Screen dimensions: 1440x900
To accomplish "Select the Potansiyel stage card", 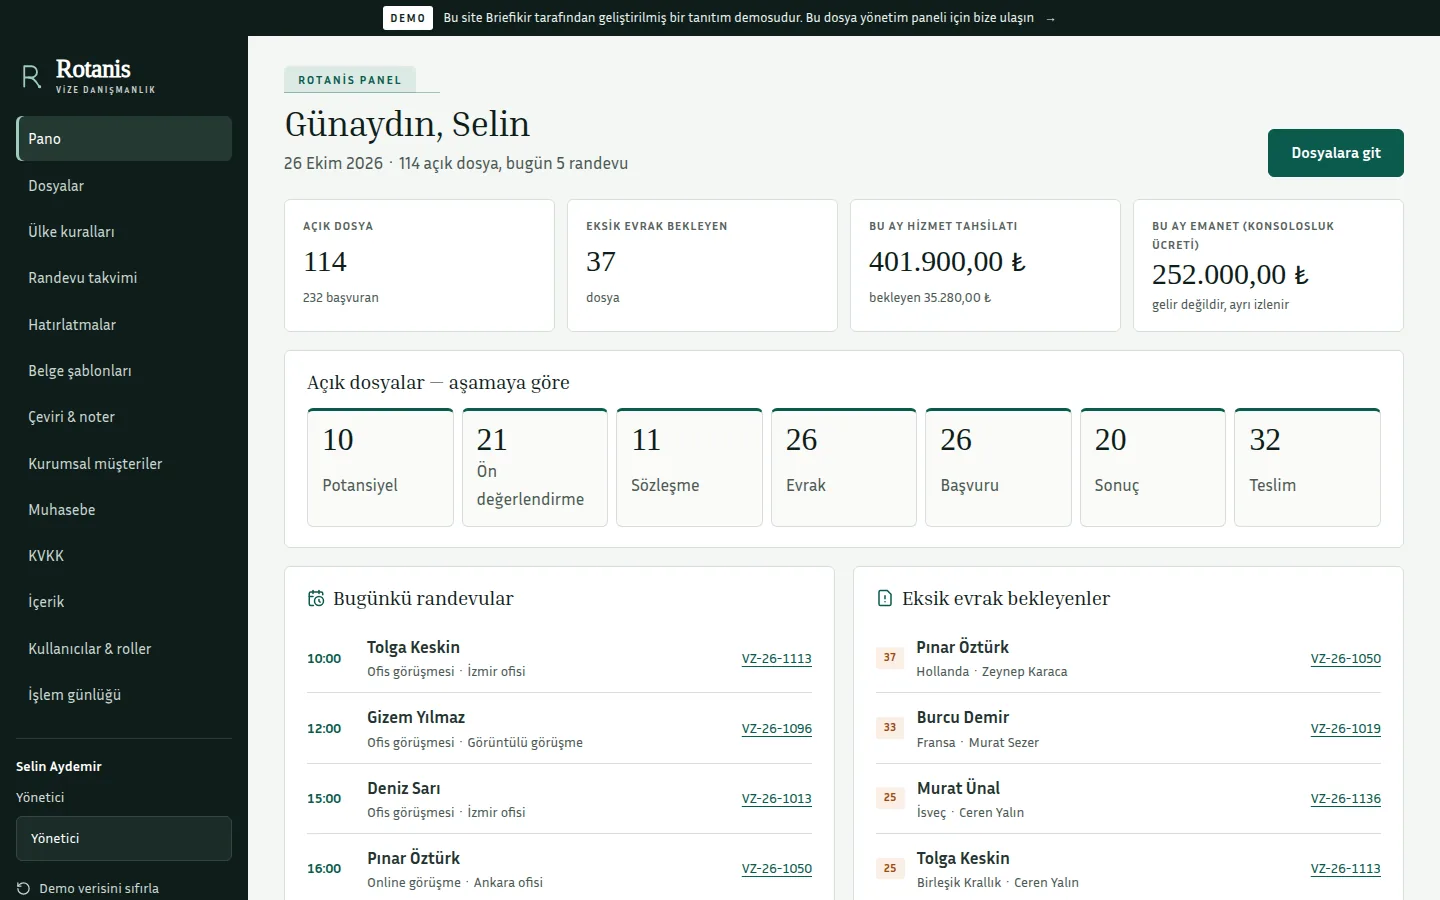I will pyautogui.click(x=380, y=467).
